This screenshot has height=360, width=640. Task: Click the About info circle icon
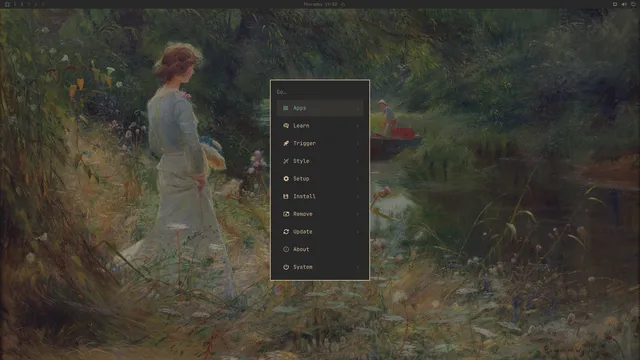[286, 249]
